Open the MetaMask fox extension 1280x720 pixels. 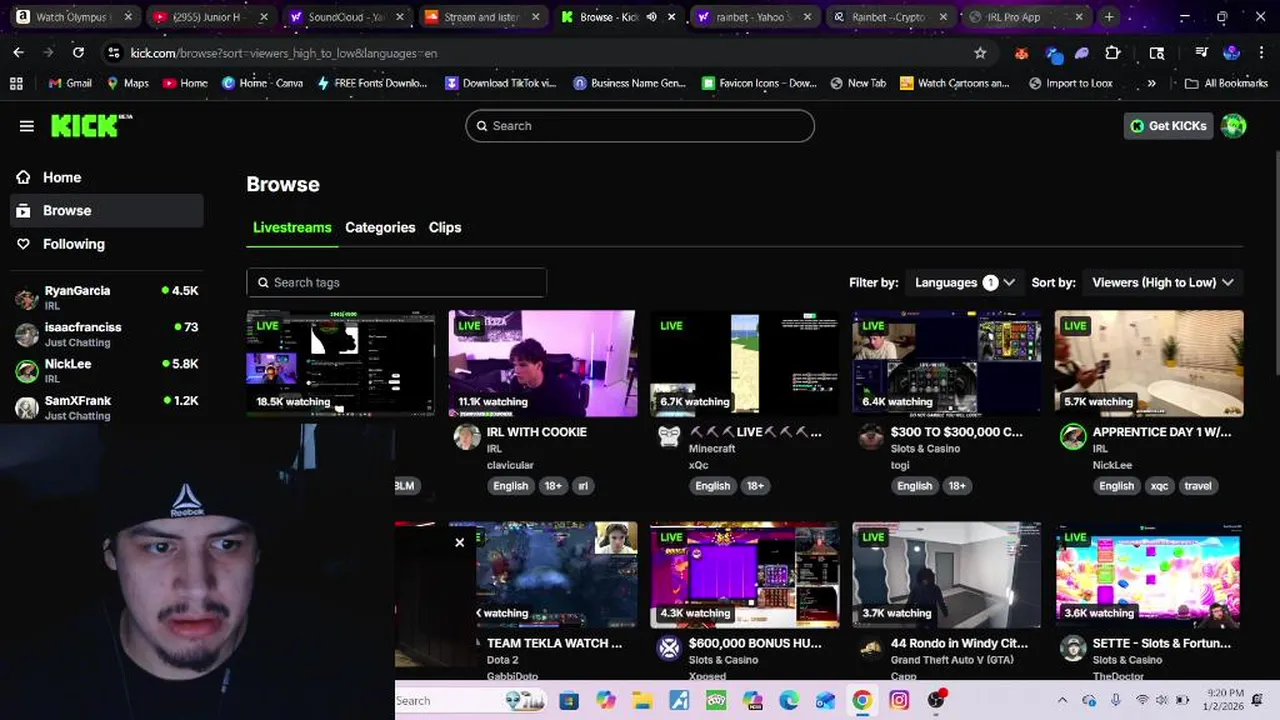point(1020,53)
